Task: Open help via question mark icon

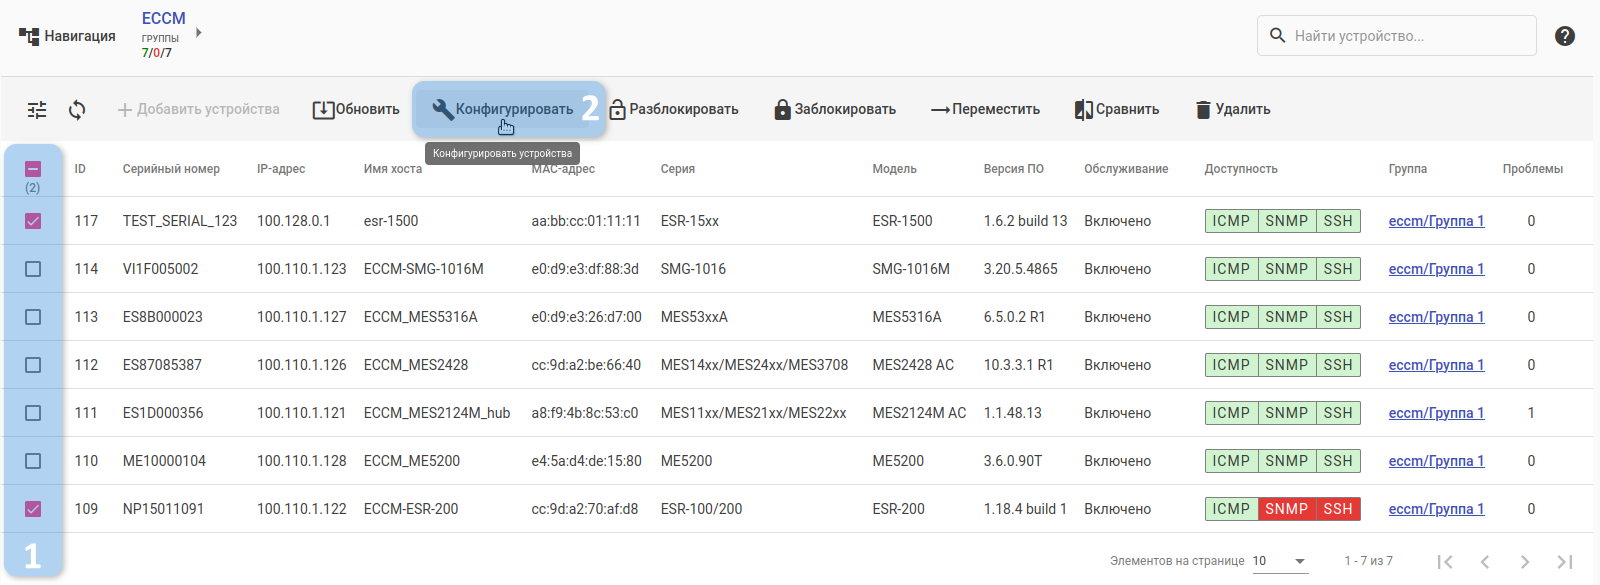Action: (1565, 36)
